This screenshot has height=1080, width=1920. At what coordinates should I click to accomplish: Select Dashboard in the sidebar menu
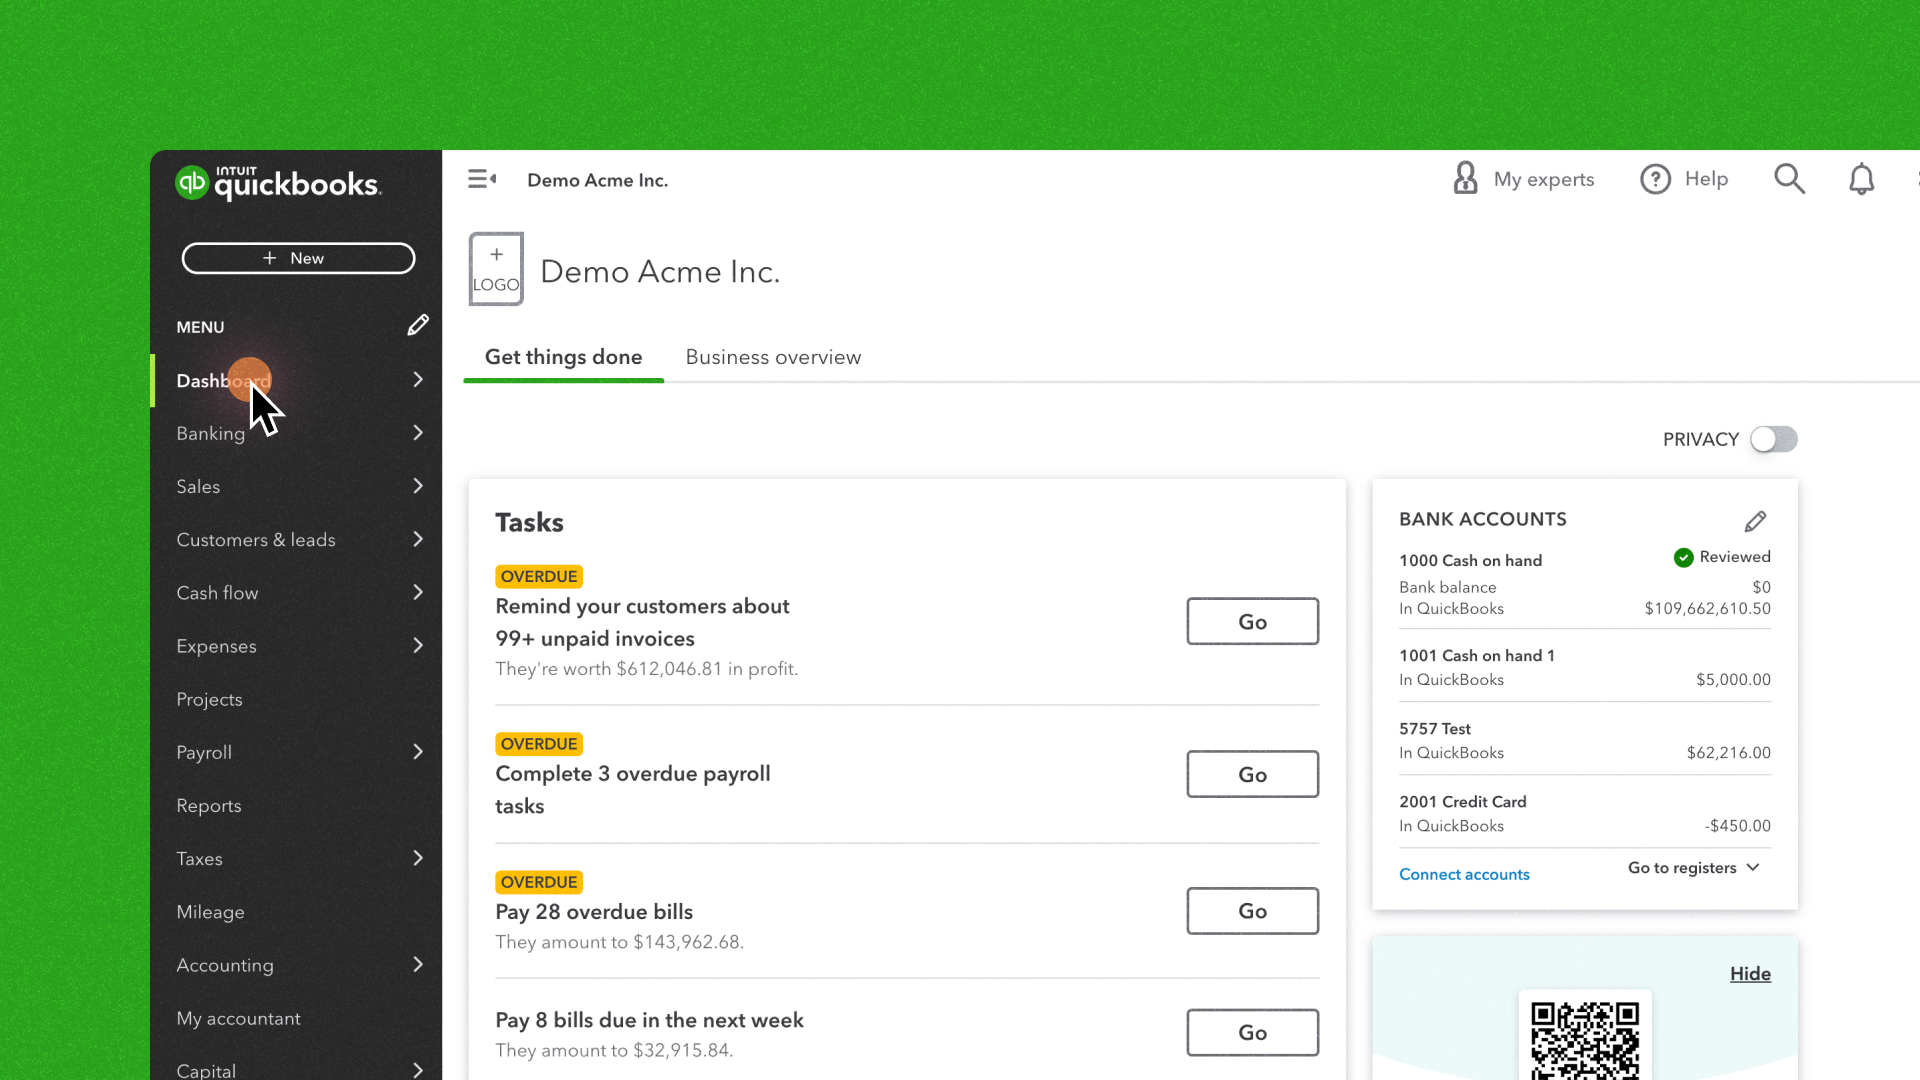coord(223,381)
